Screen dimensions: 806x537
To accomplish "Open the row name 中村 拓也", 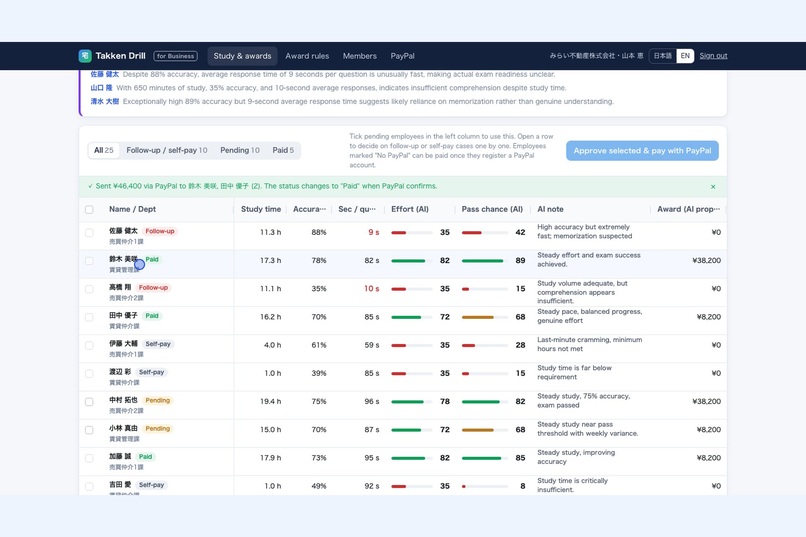I will (123, 400).
